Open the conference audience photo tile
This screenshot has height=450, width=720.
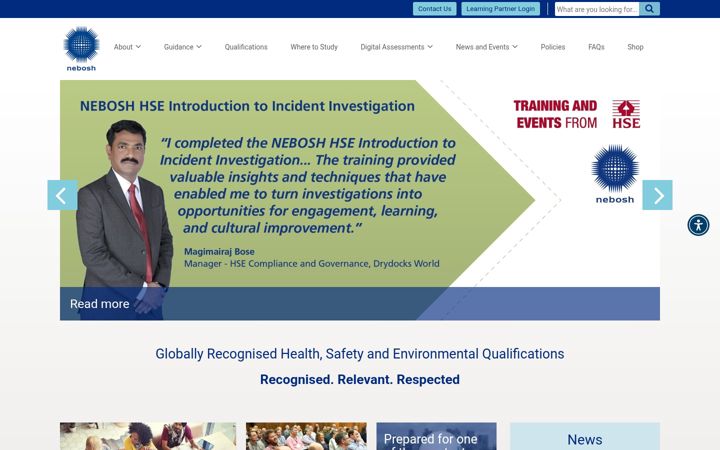tap(306, 436)
